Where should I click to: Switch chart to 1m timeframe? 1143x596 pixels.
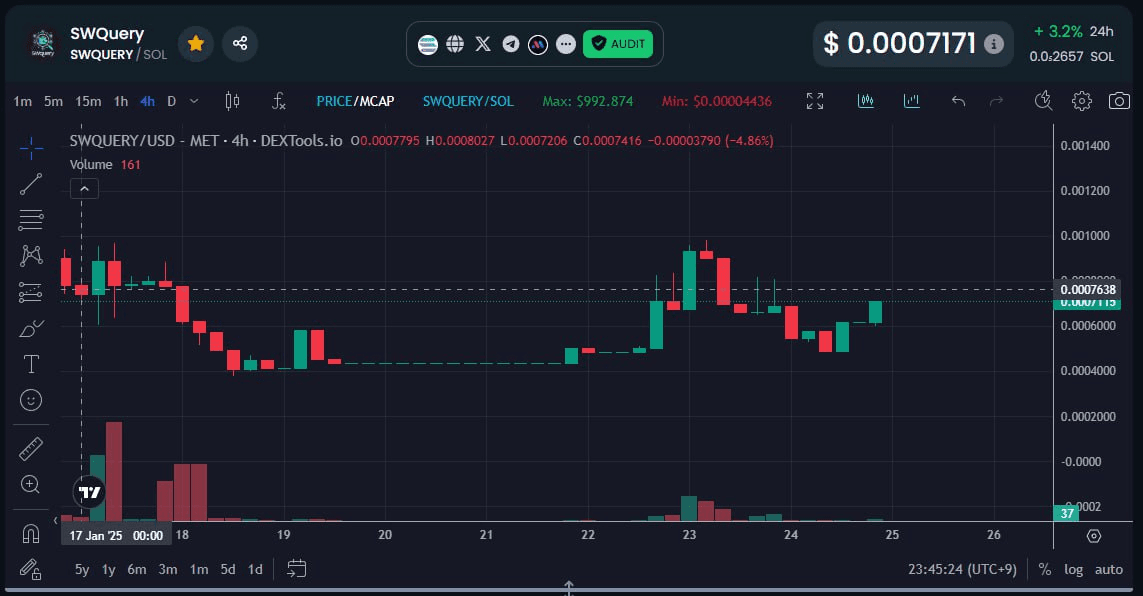click(23, 101)
